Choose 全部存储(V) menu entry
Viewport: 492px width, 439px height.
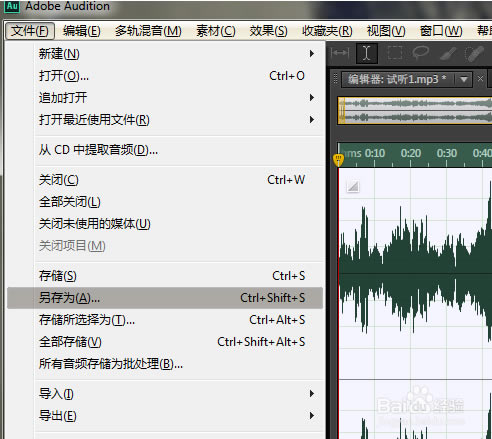click(165, 342)
